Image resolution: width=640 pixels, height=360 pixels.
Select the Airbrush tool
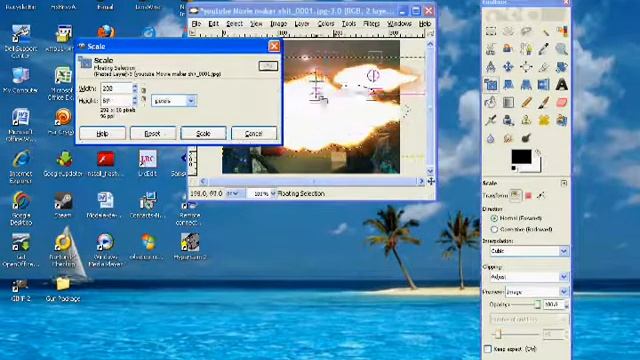coord(491,120)
